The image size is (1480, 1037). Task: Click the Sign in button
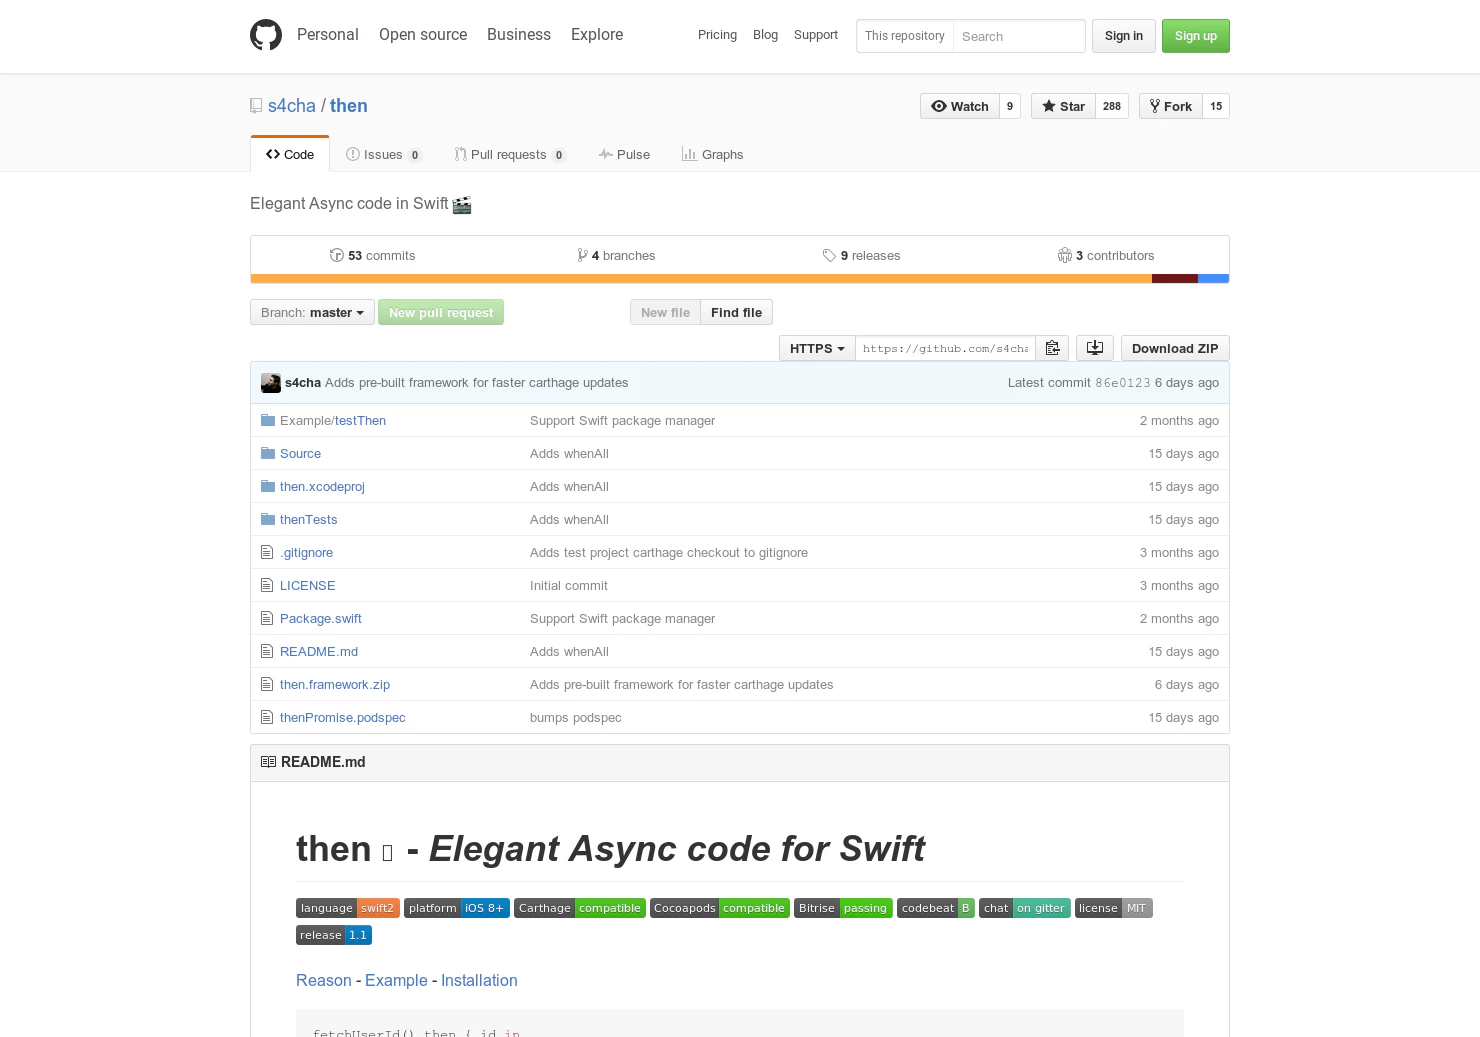tap(1124, 36)
